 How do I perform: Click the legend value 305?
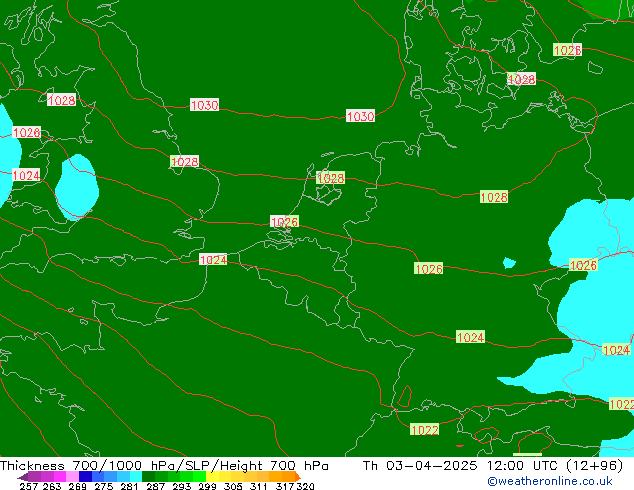pos(233,486)
